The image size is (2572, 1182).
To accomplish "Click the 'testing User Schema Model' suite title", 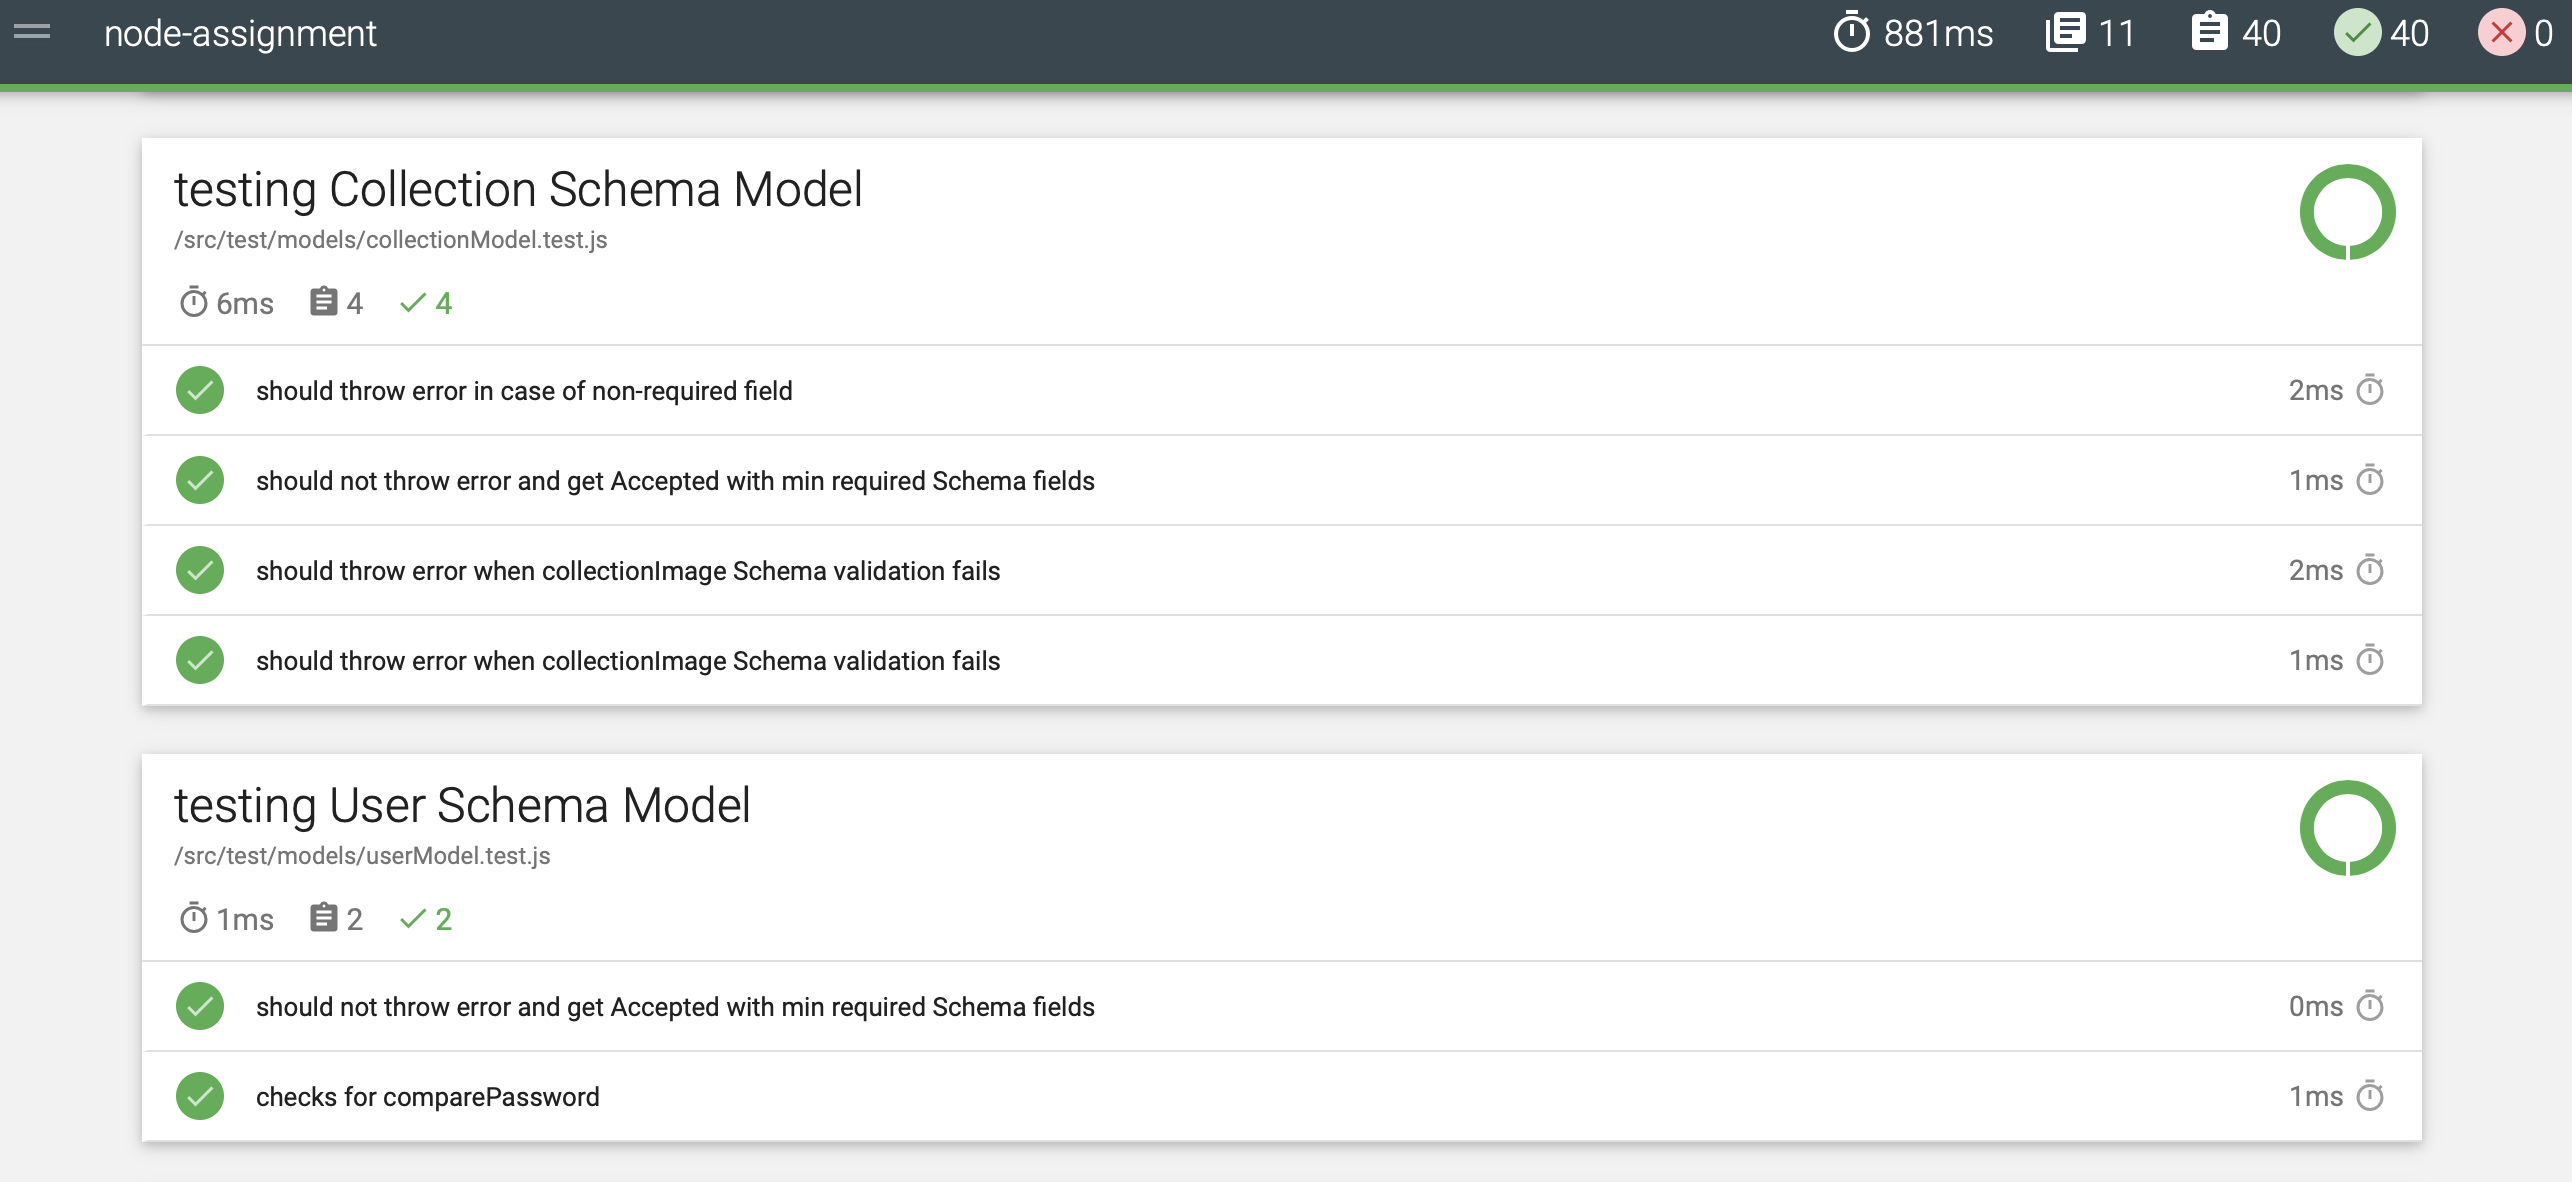I will (x=461, y=806).
